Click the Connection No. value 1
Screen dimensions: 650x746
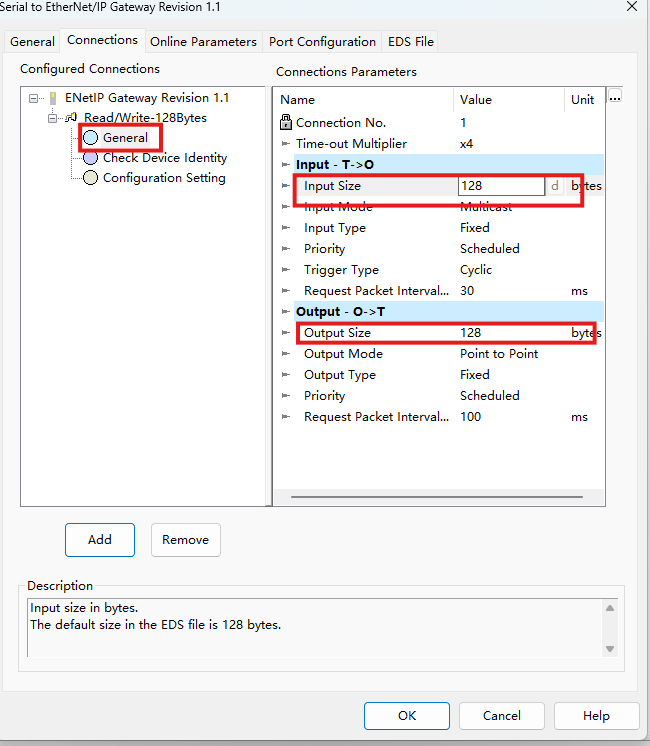463,122
